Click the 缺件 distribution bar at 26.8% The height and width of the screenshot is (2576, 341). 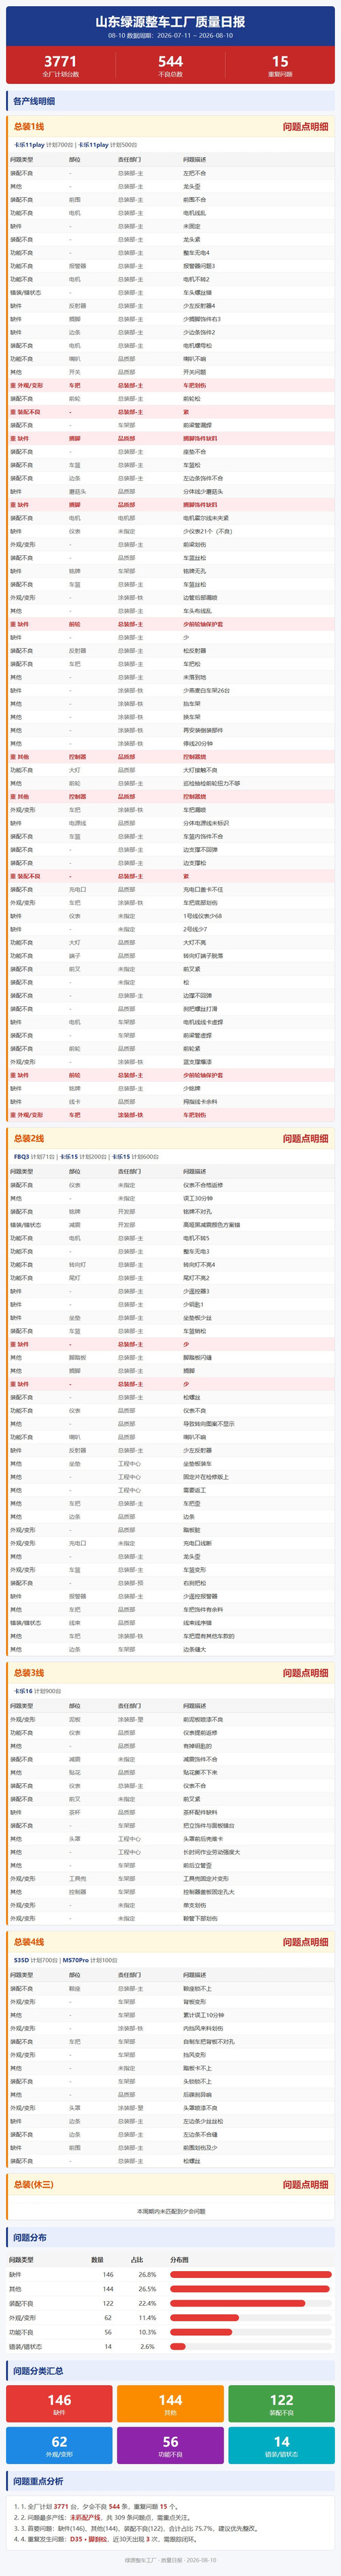click(x=250, y=2274)
